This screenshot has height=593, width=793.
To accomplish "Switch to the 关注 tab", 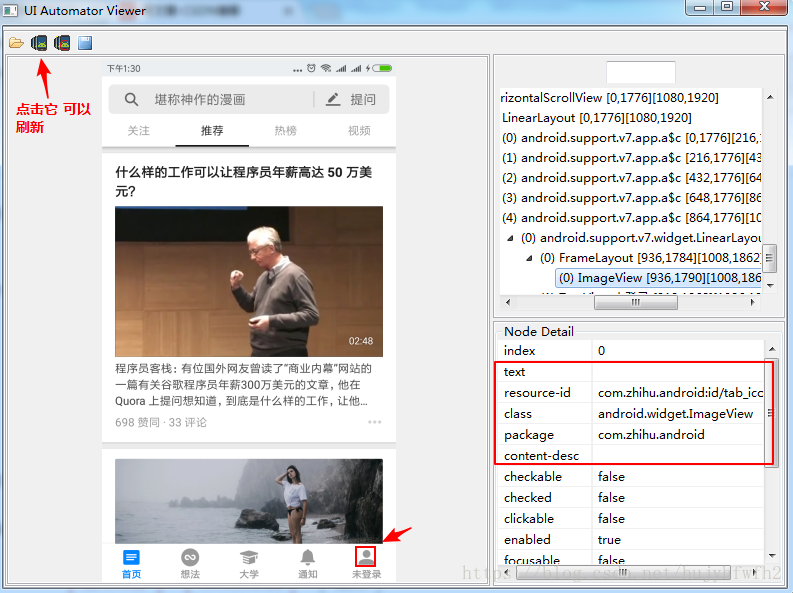I will pyautogui.click(x=139, y=131).
